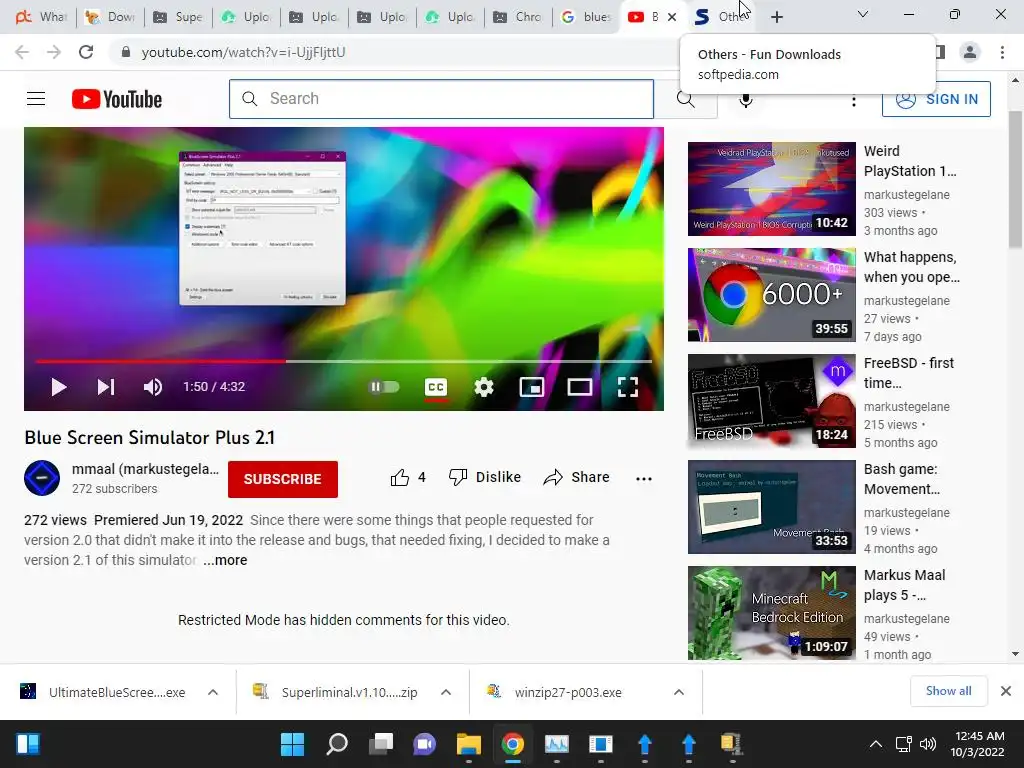1024x768 pixels.
Task: Open Chrome profile avatar menu
Action: tap(970, 52)
